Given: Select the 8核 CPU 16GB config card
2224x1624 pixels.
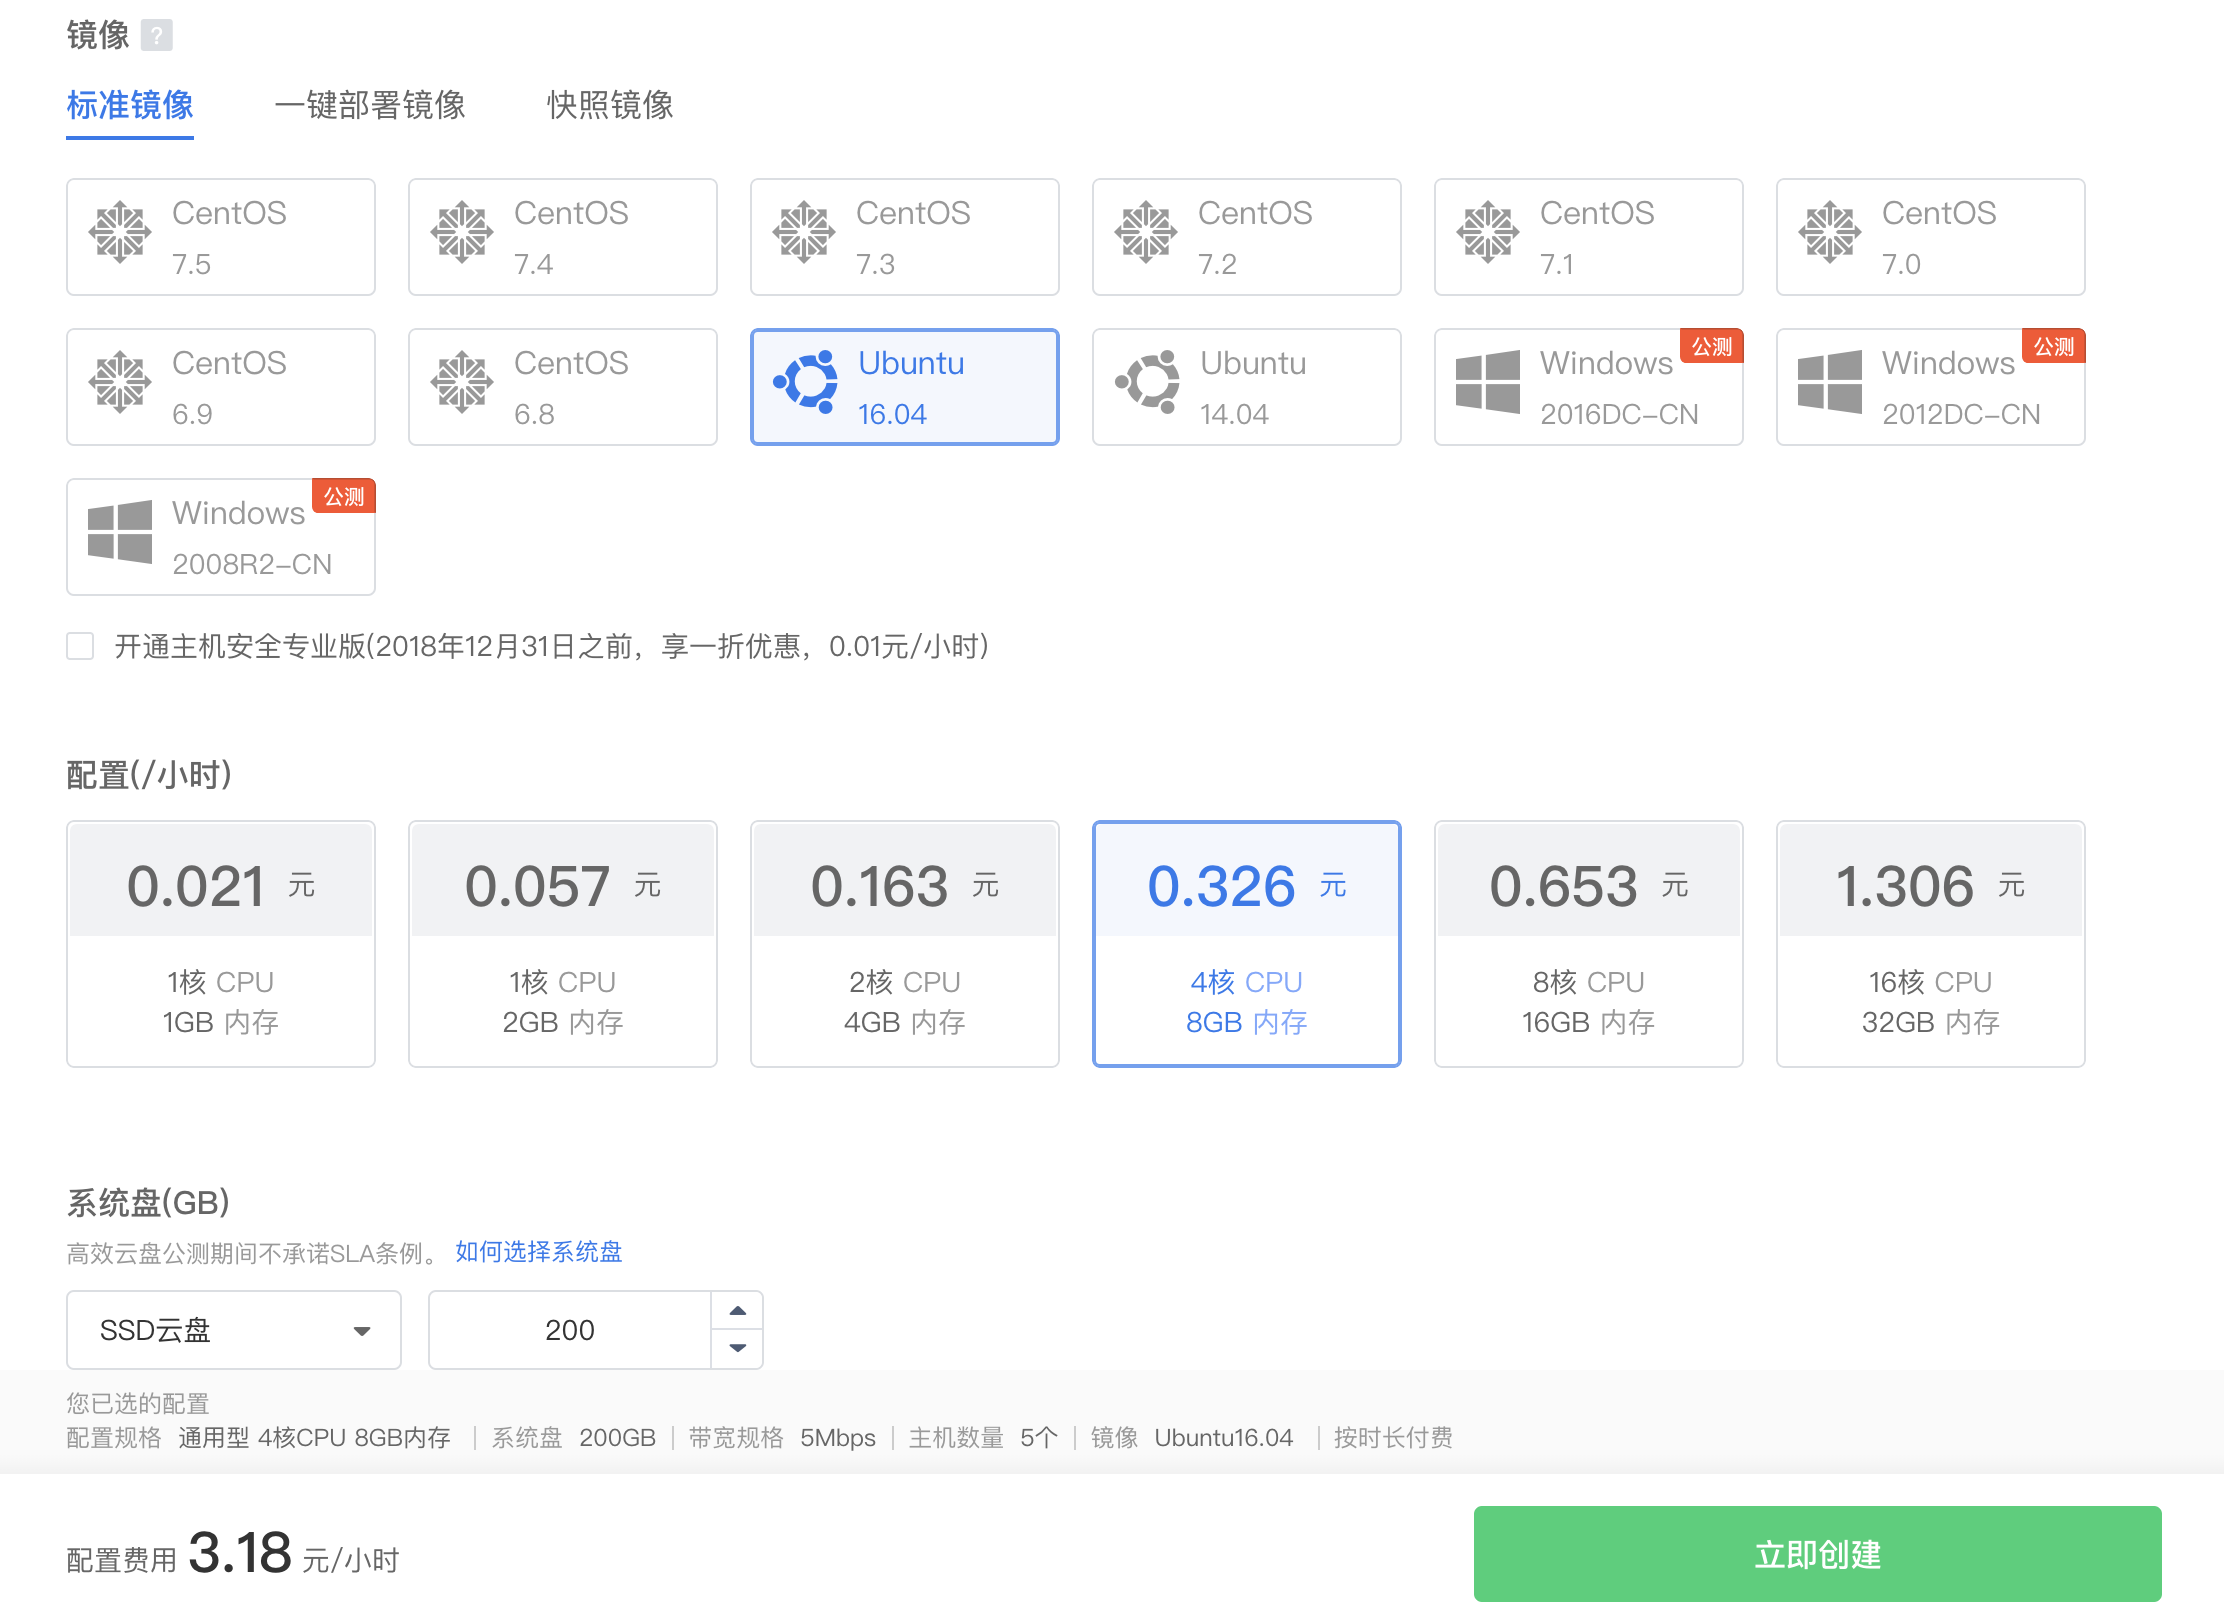Looking at the screenshot, I should [x=1588, y=944].
